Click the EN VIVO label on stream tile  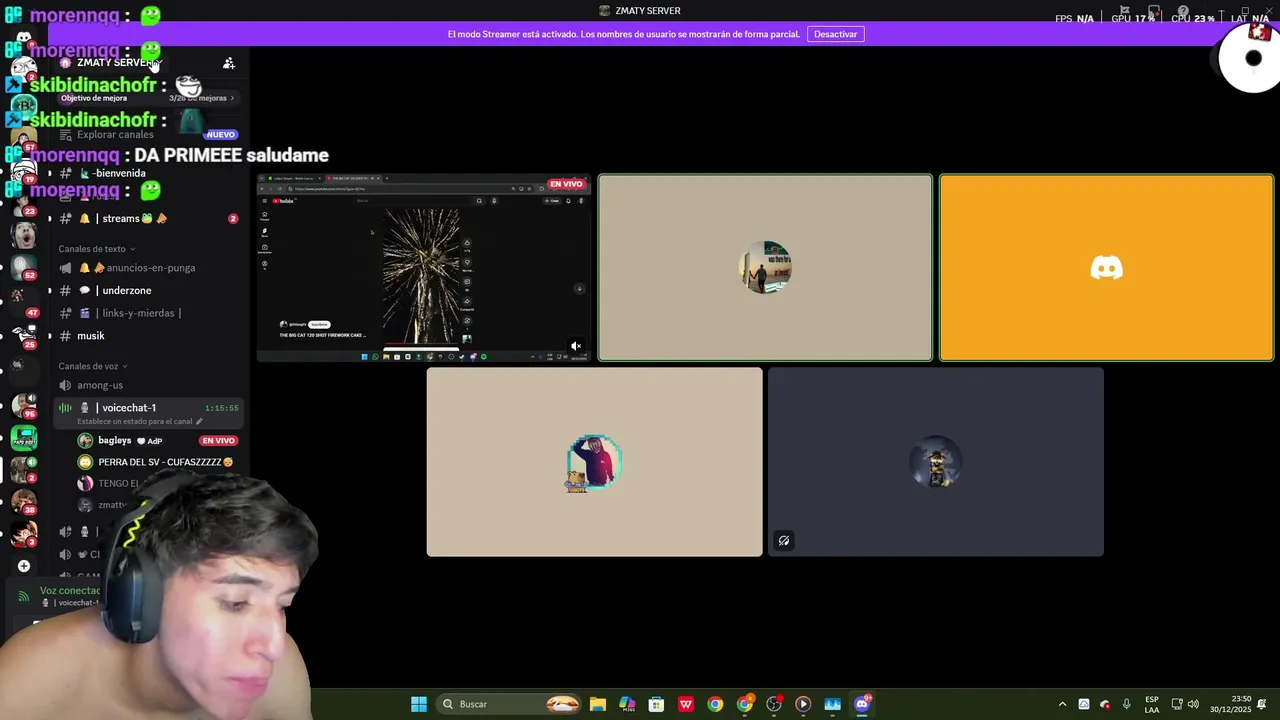point(566,184)
